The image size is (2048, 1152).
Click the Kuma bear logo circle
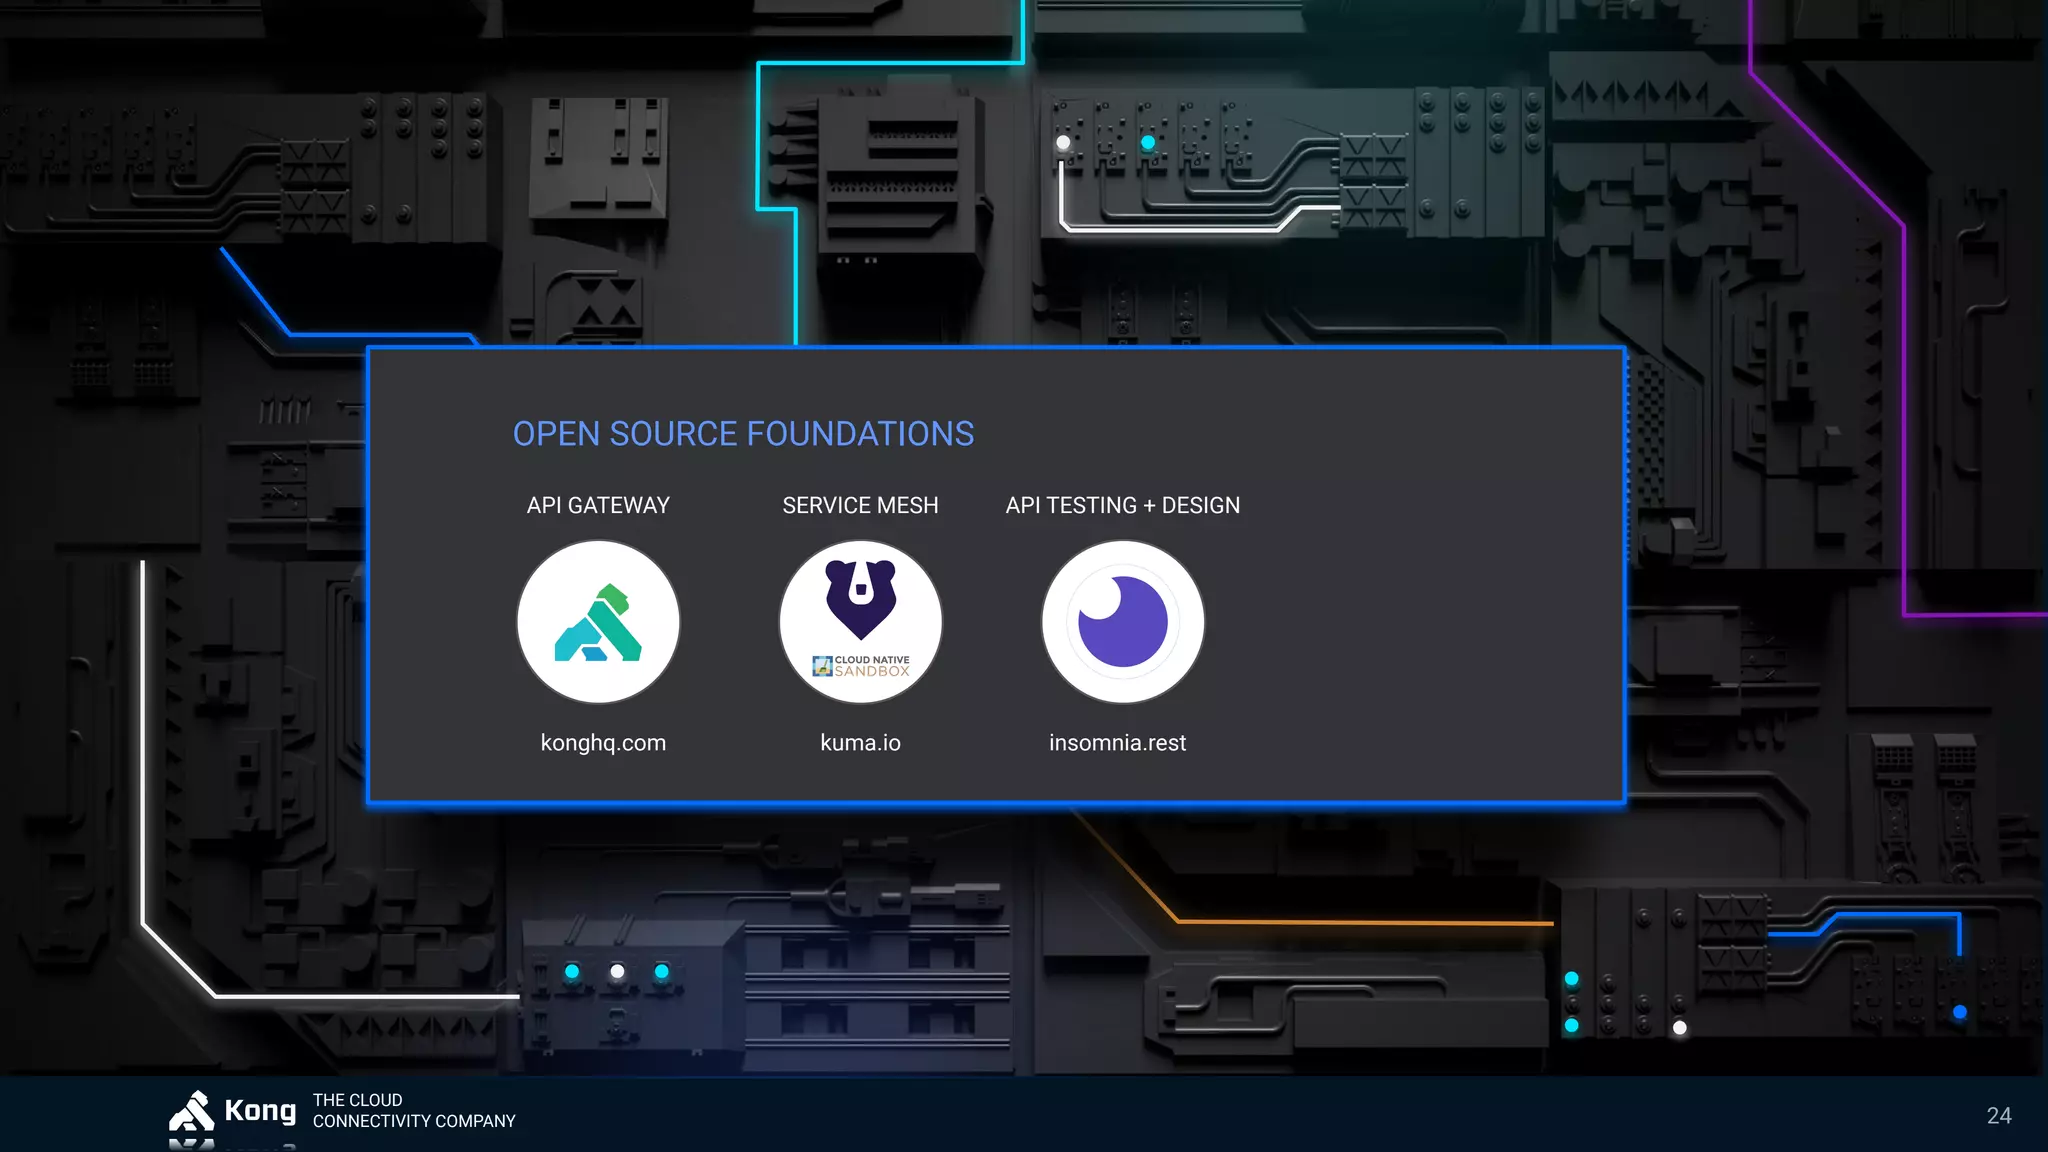point(860,622)
